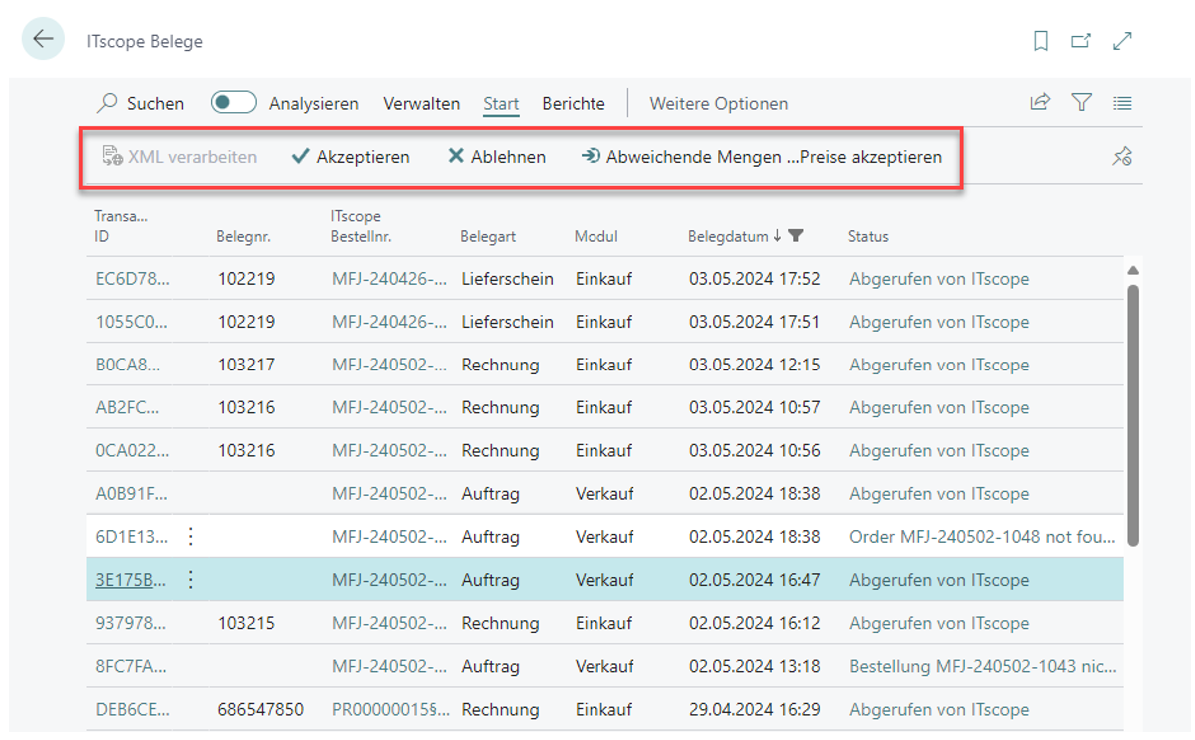The width and height of the screenshot is (1195, 740).
Task: Click the Ablehnen button
Action: pos(497,157)
